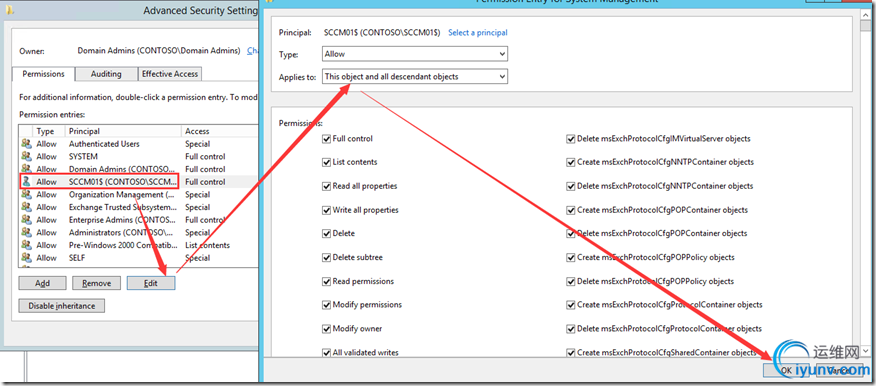Image resolution: width=876 pixels, height=386 pixels.
Task: Click the SELF principal icon
Action: point(26,258)
